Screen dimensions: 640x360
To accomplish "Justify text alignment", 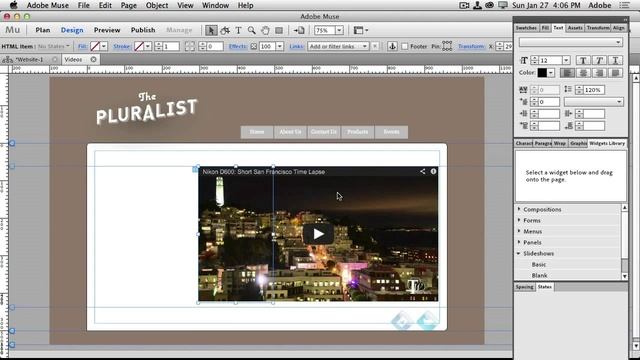I will click(616, 73).
